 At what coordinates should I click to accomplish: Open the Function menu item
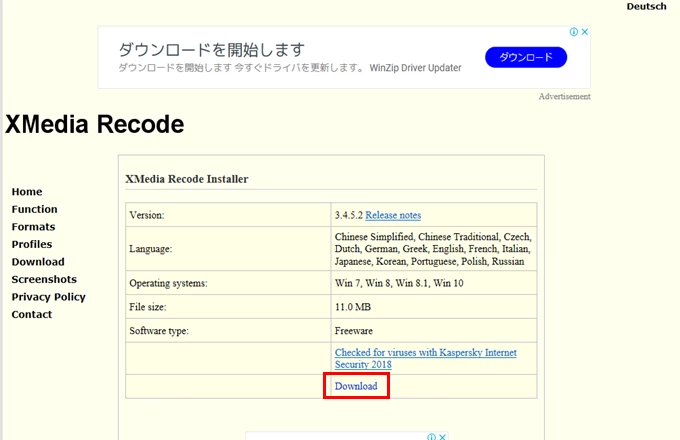tap(34, 209)
